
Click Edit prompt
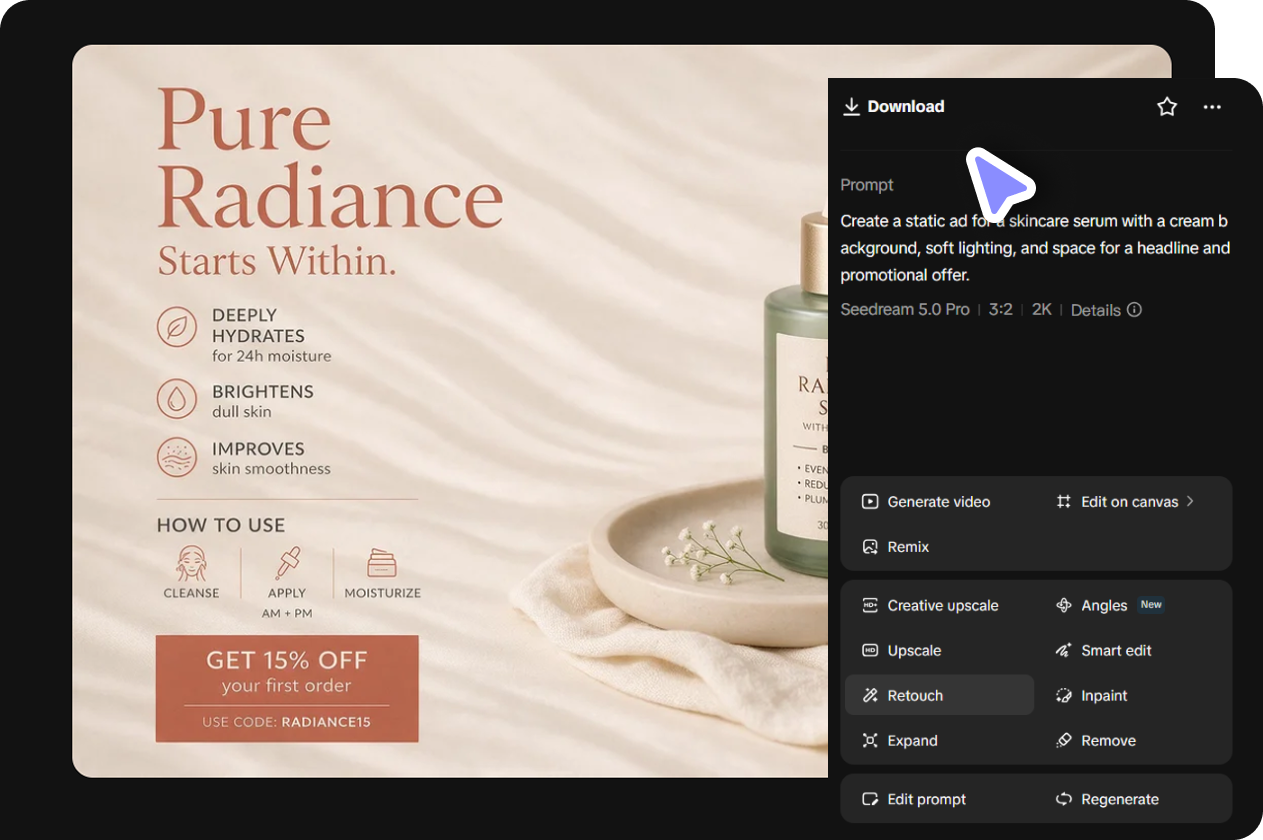point(914,800)
